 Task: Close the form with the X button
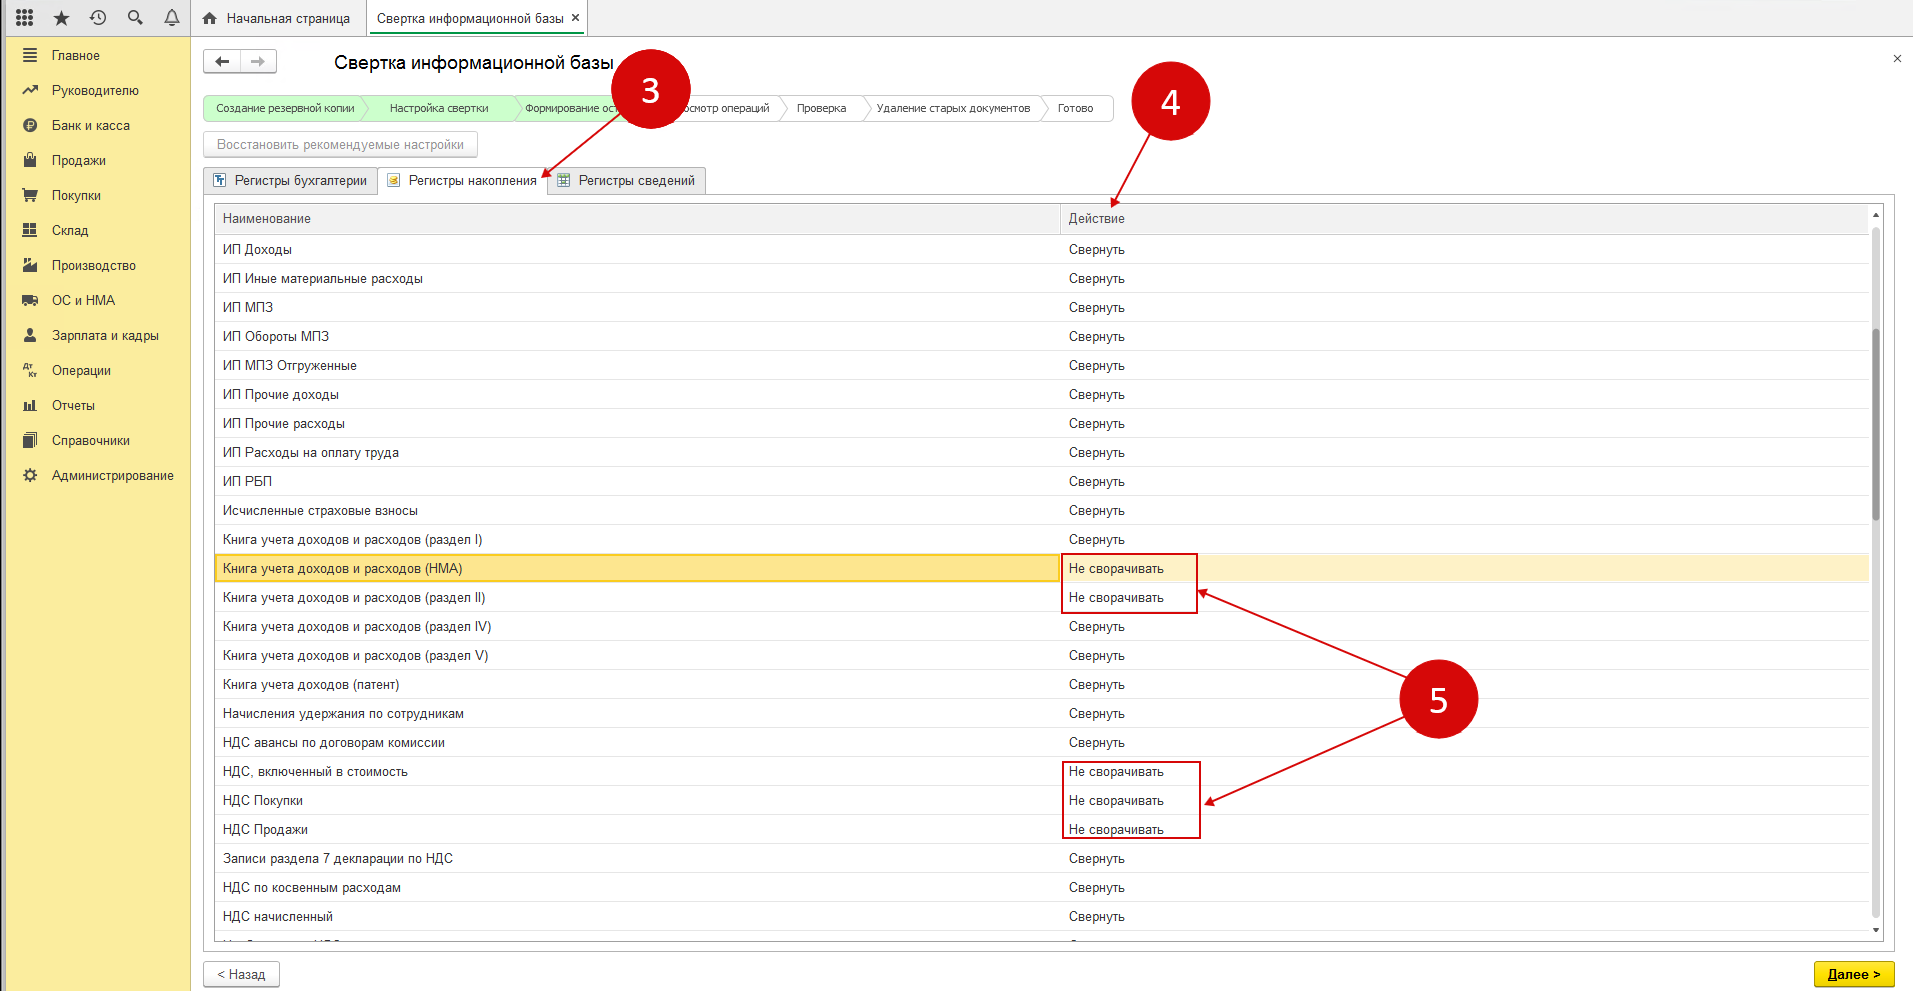tap(1897, 59)
